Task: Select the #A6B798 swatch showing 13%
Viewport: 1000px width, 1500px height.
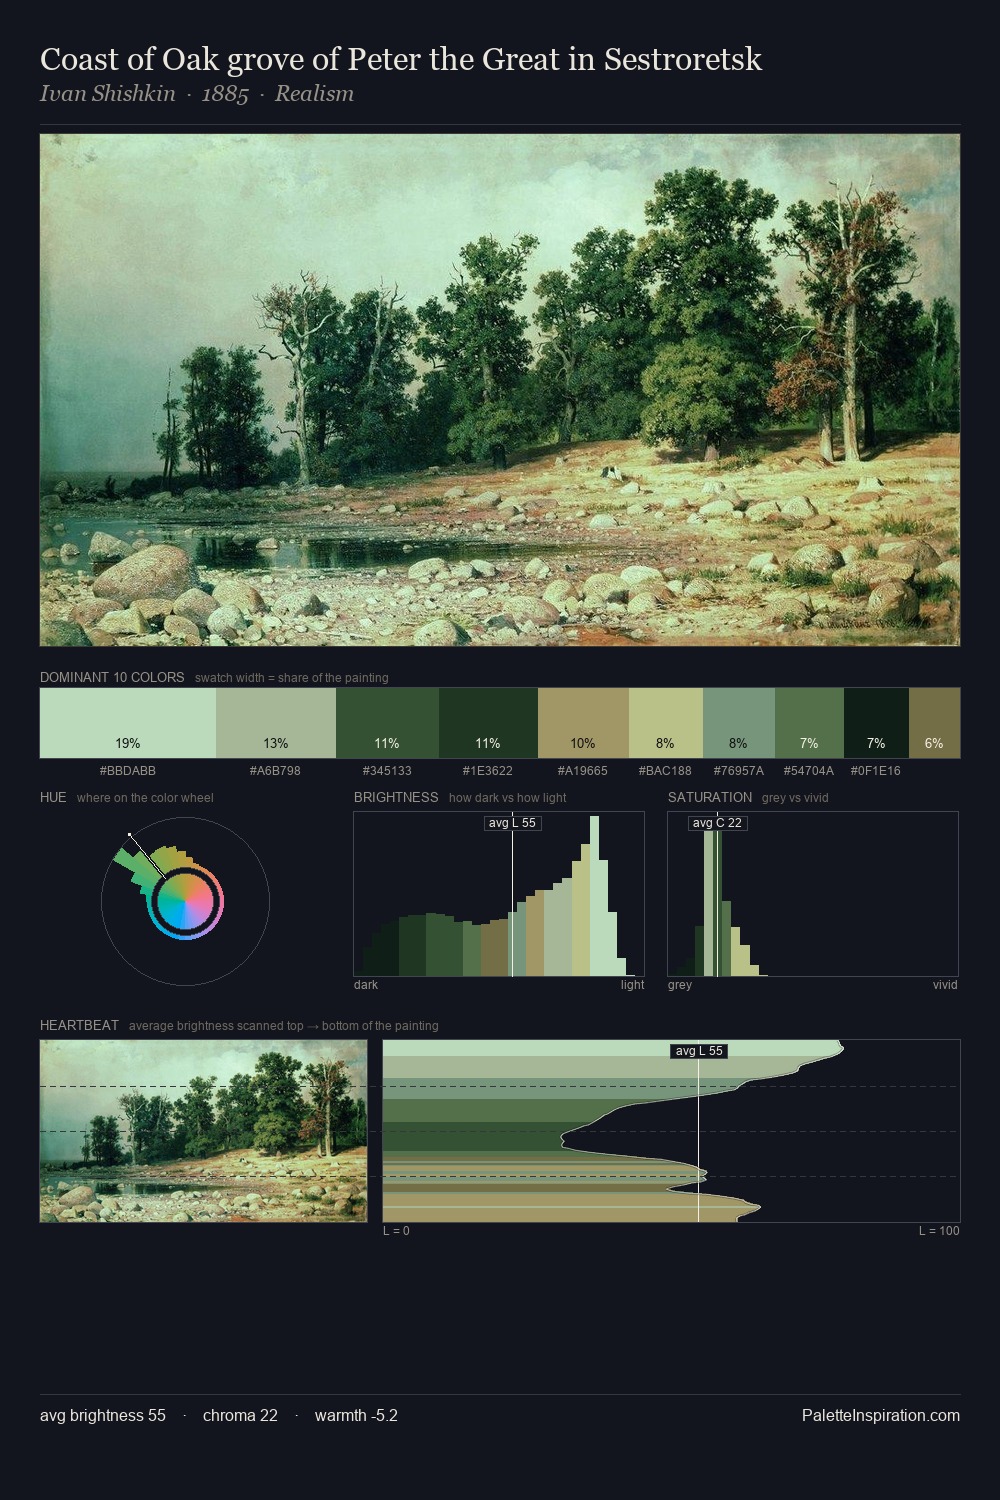Action: coord(276,723)
